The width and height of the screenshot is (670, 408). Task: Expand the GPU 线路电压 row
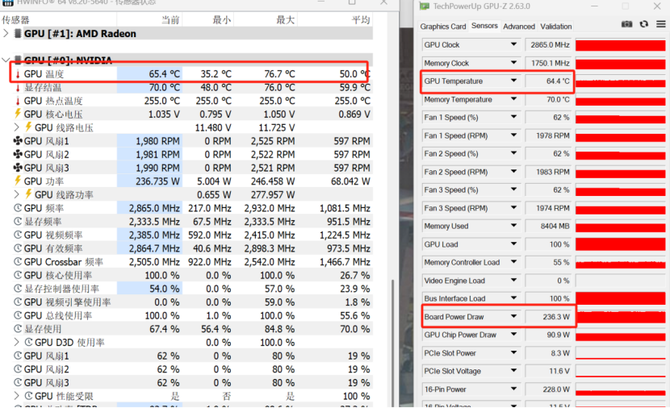click(x=16, y=127)
